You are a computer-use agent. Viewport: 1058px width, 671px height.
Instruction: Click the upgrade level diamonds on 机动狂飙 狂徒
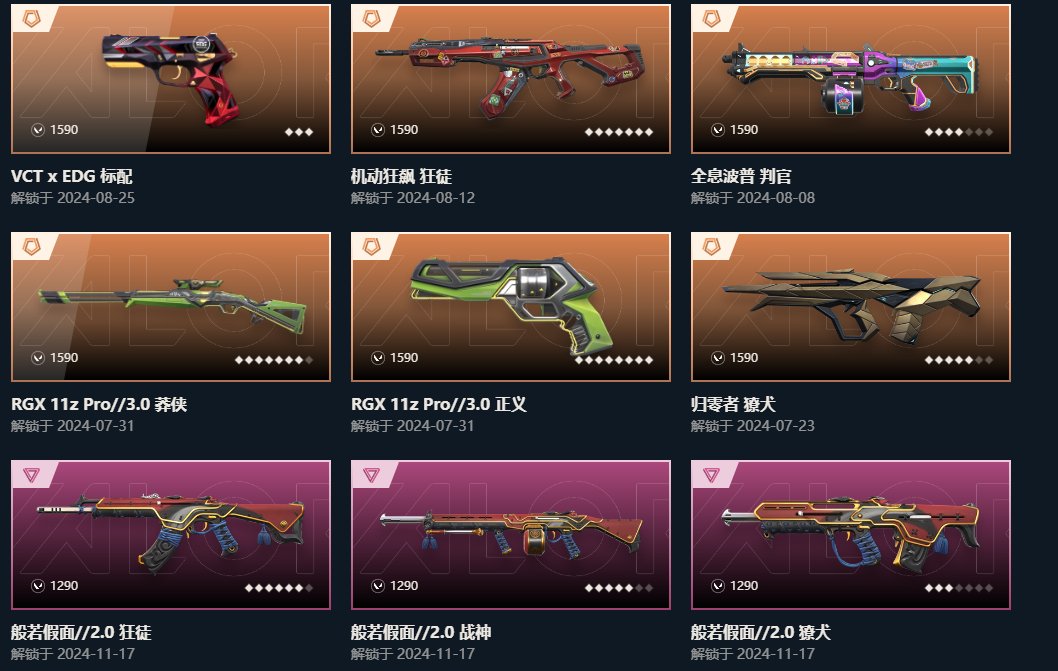click(x=619, y=132)
